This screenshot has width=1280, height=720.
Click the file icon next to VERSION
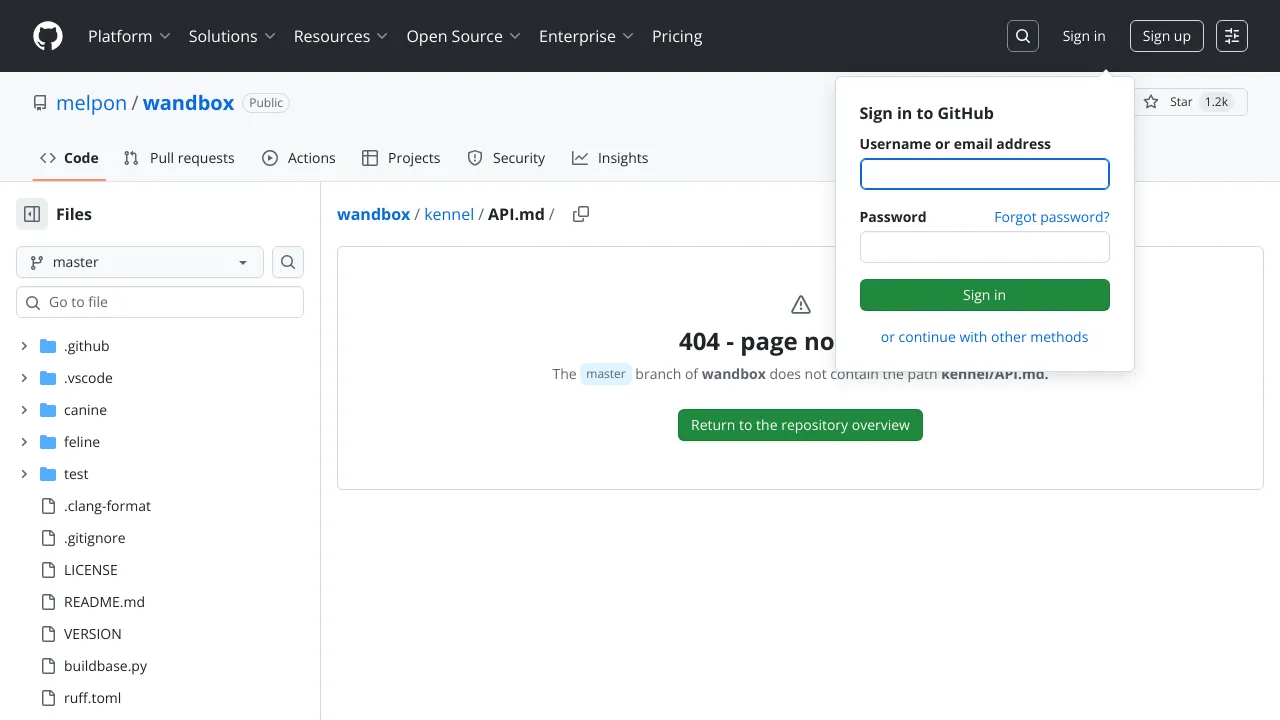(x=48, y=634)
